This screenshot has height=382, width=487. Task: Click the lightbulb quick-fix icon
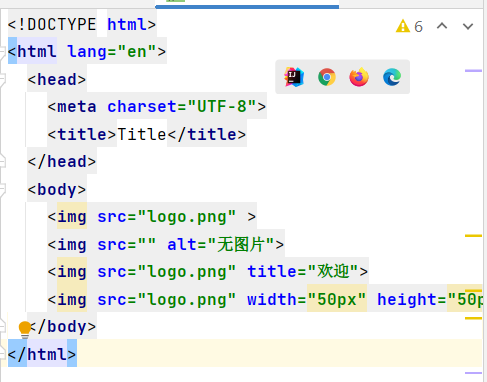coord(25,330)
